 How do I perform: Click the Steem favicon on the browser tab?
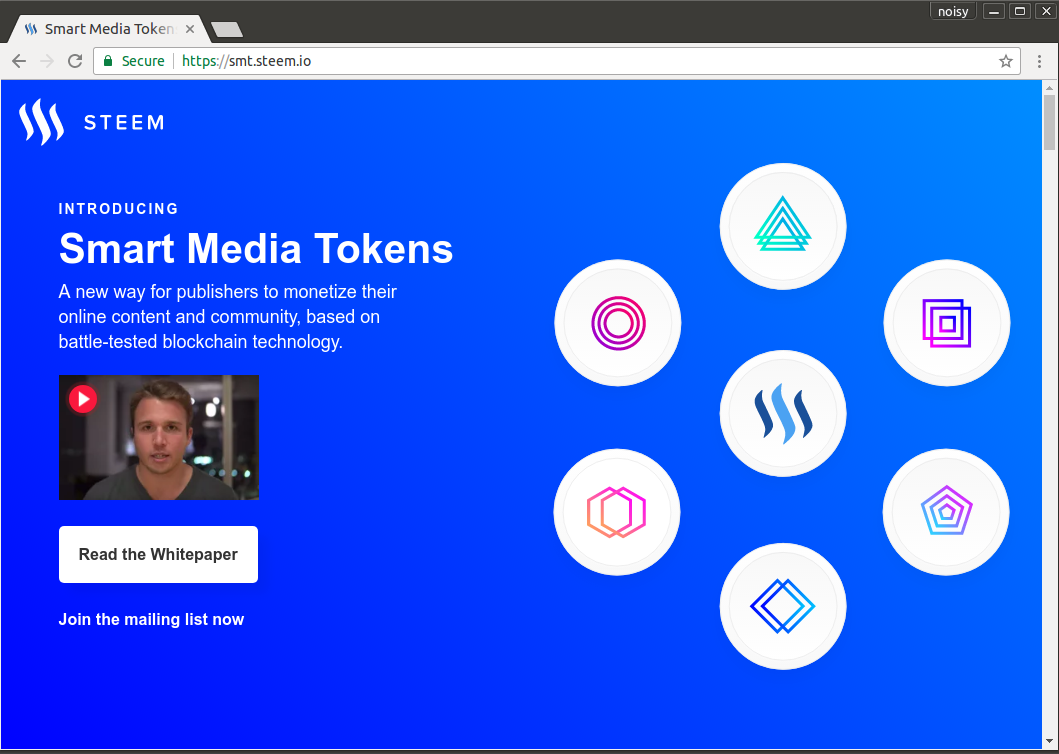tap(31, 29)
